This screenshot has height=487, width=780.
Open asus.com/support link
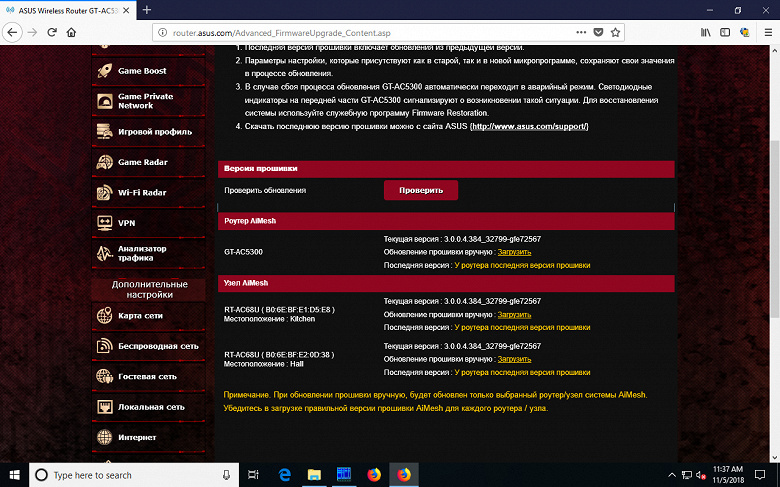tap(529, 126)
